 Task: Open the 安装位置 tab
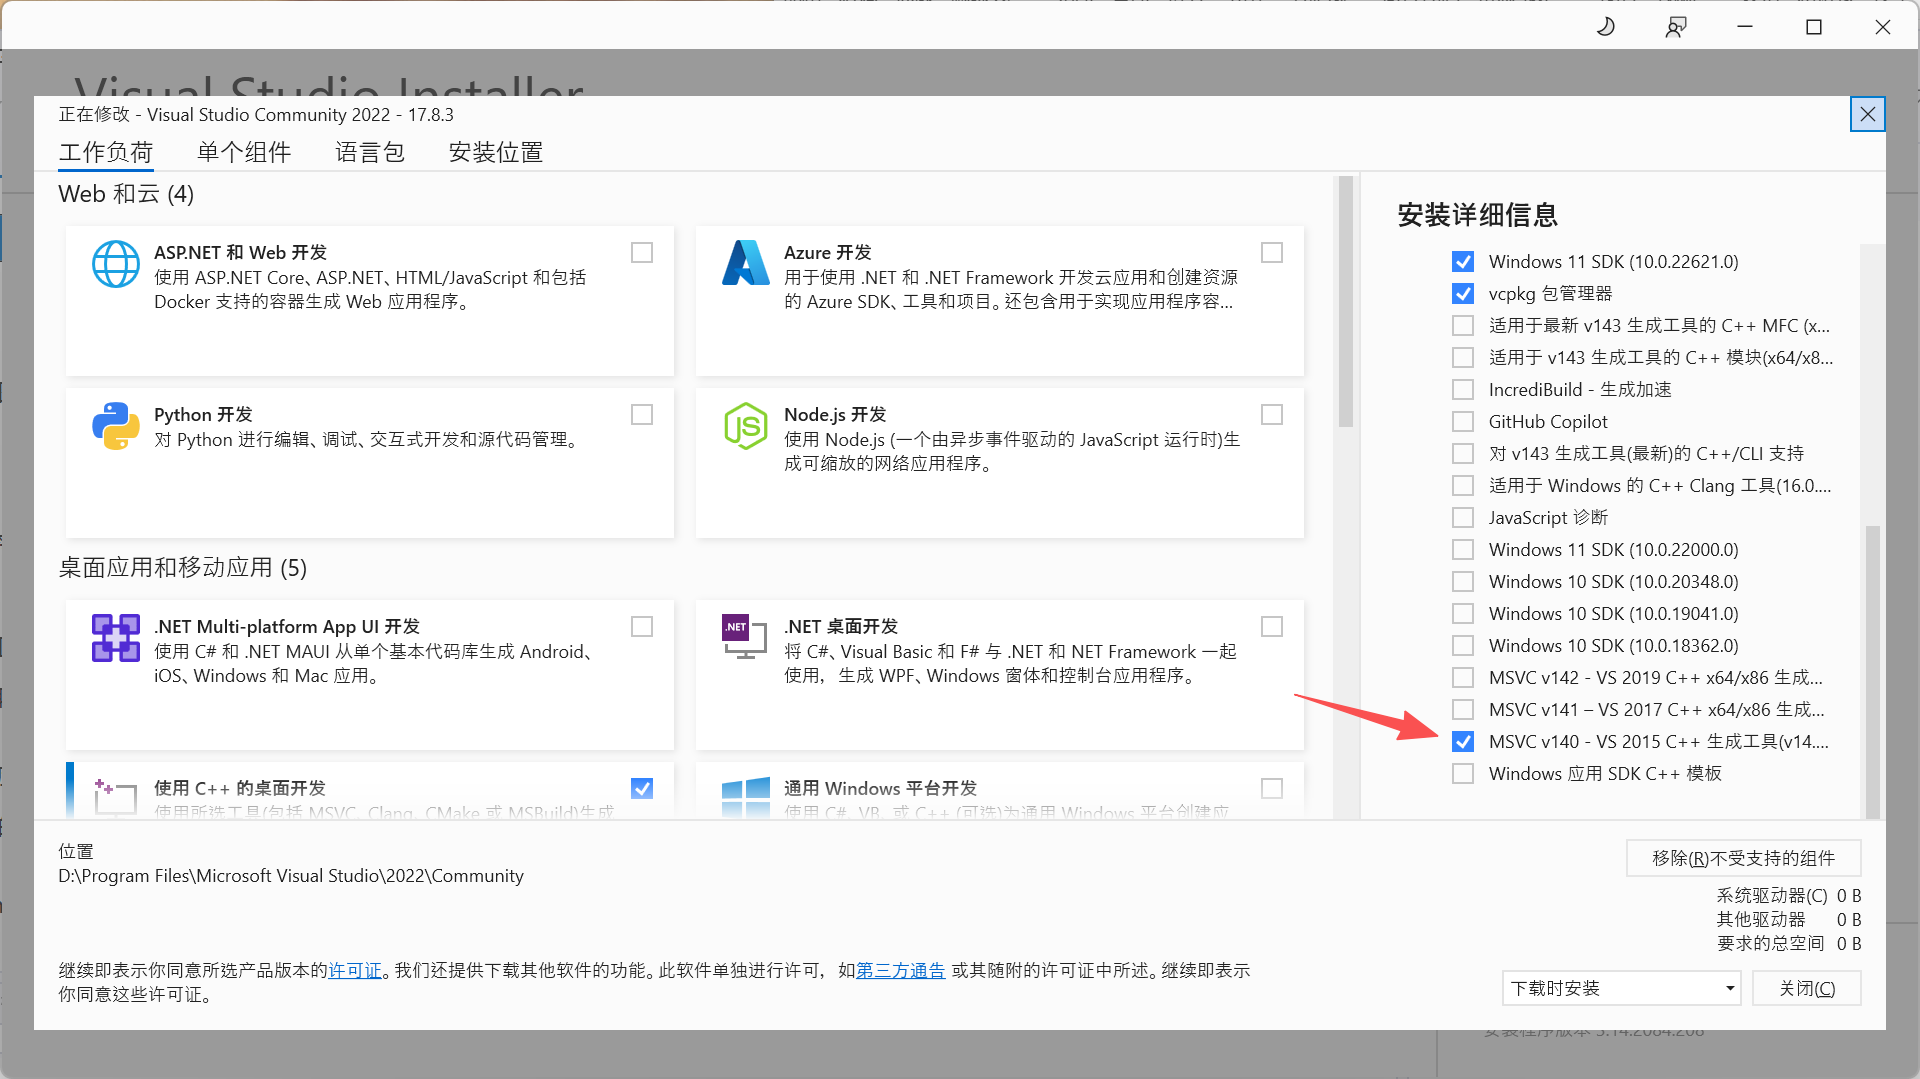pos(496,152)
